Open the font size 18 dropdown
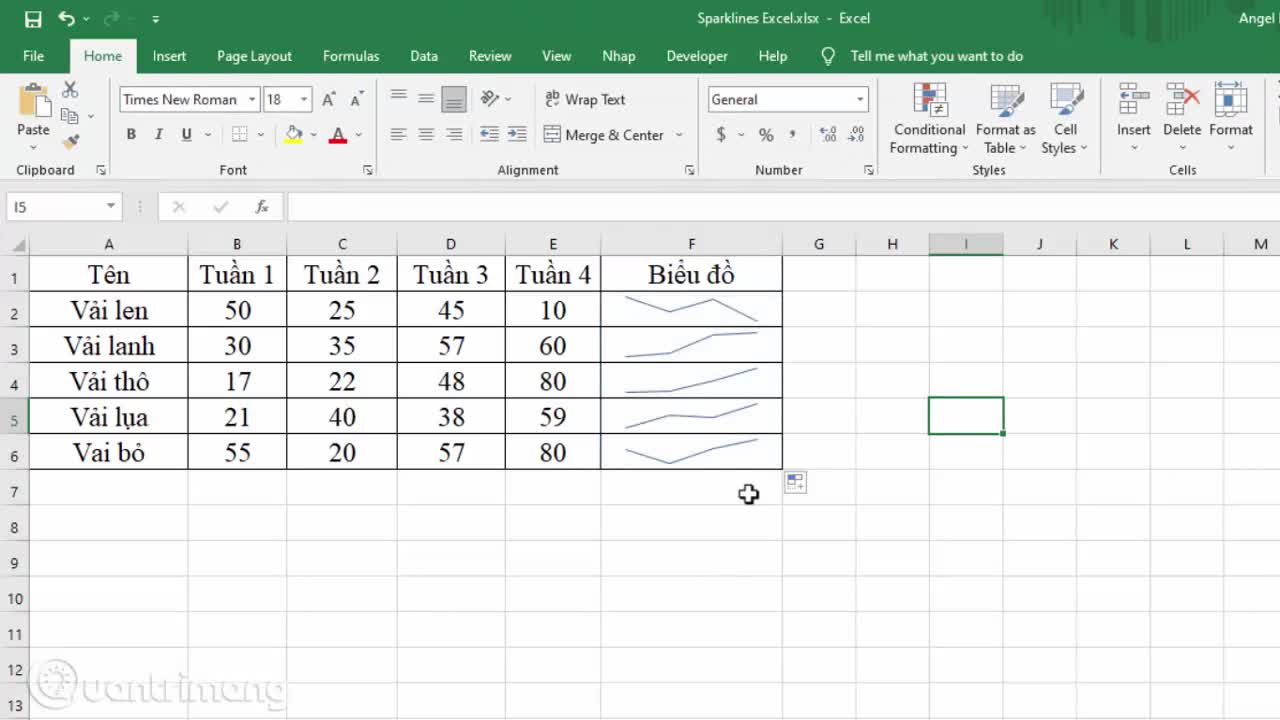This screenshot has width=1280, height=720. pos(303,99)
